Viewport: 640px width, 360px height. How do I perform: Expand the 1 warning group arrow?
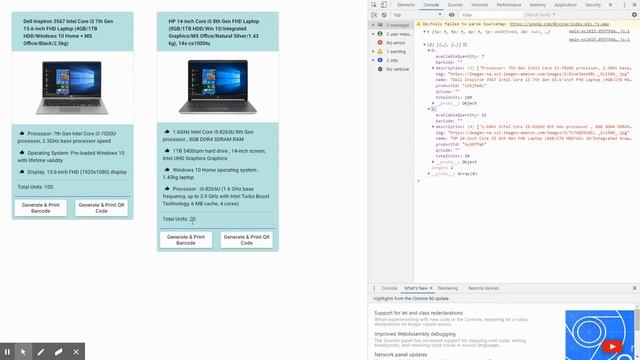pyautogui.click(x=373, y=51)
